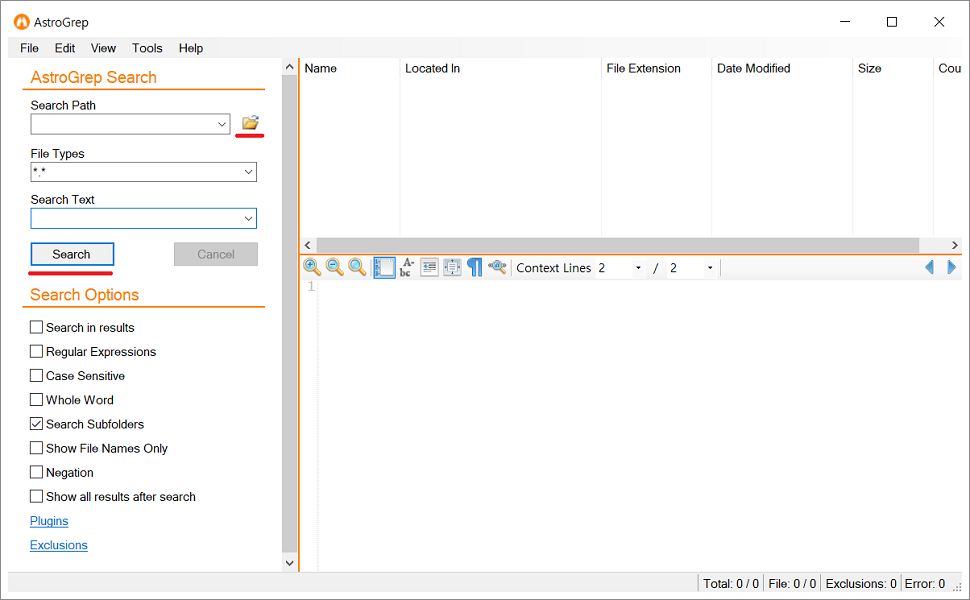This screenshot has height=600, width=970.
Task: Click the AstroGrep application logo icon
Action: pos(22,22)
